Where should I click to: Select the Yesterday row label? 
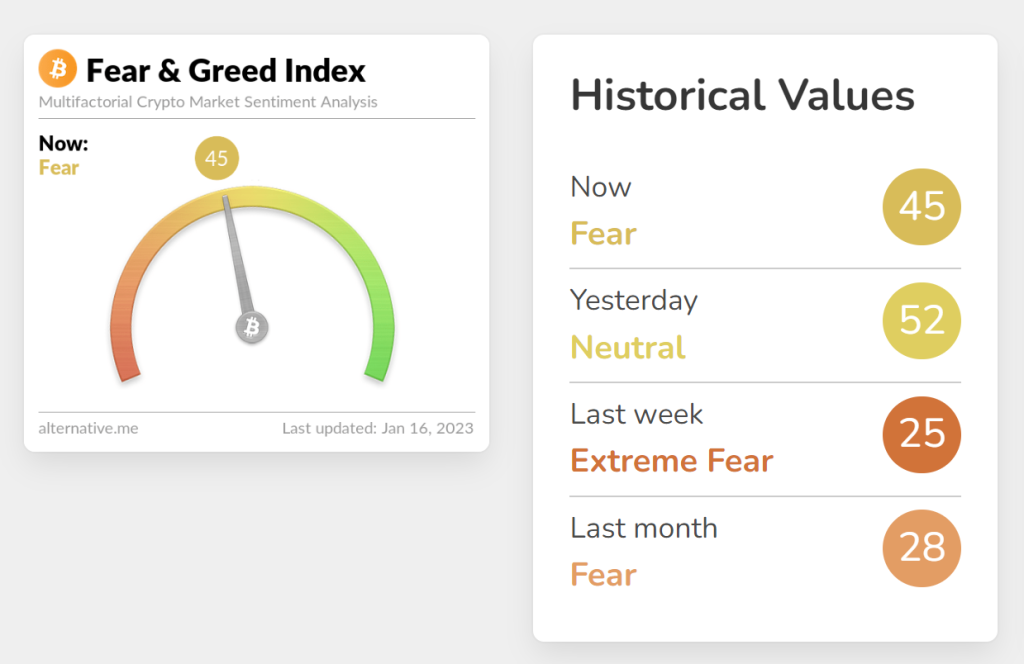[633, 300]
